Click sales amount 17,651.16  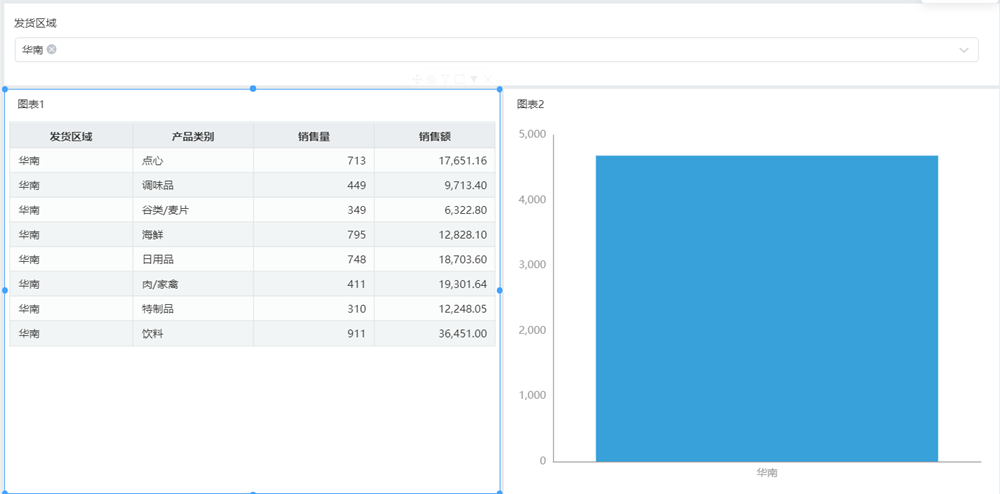point(435,161)
